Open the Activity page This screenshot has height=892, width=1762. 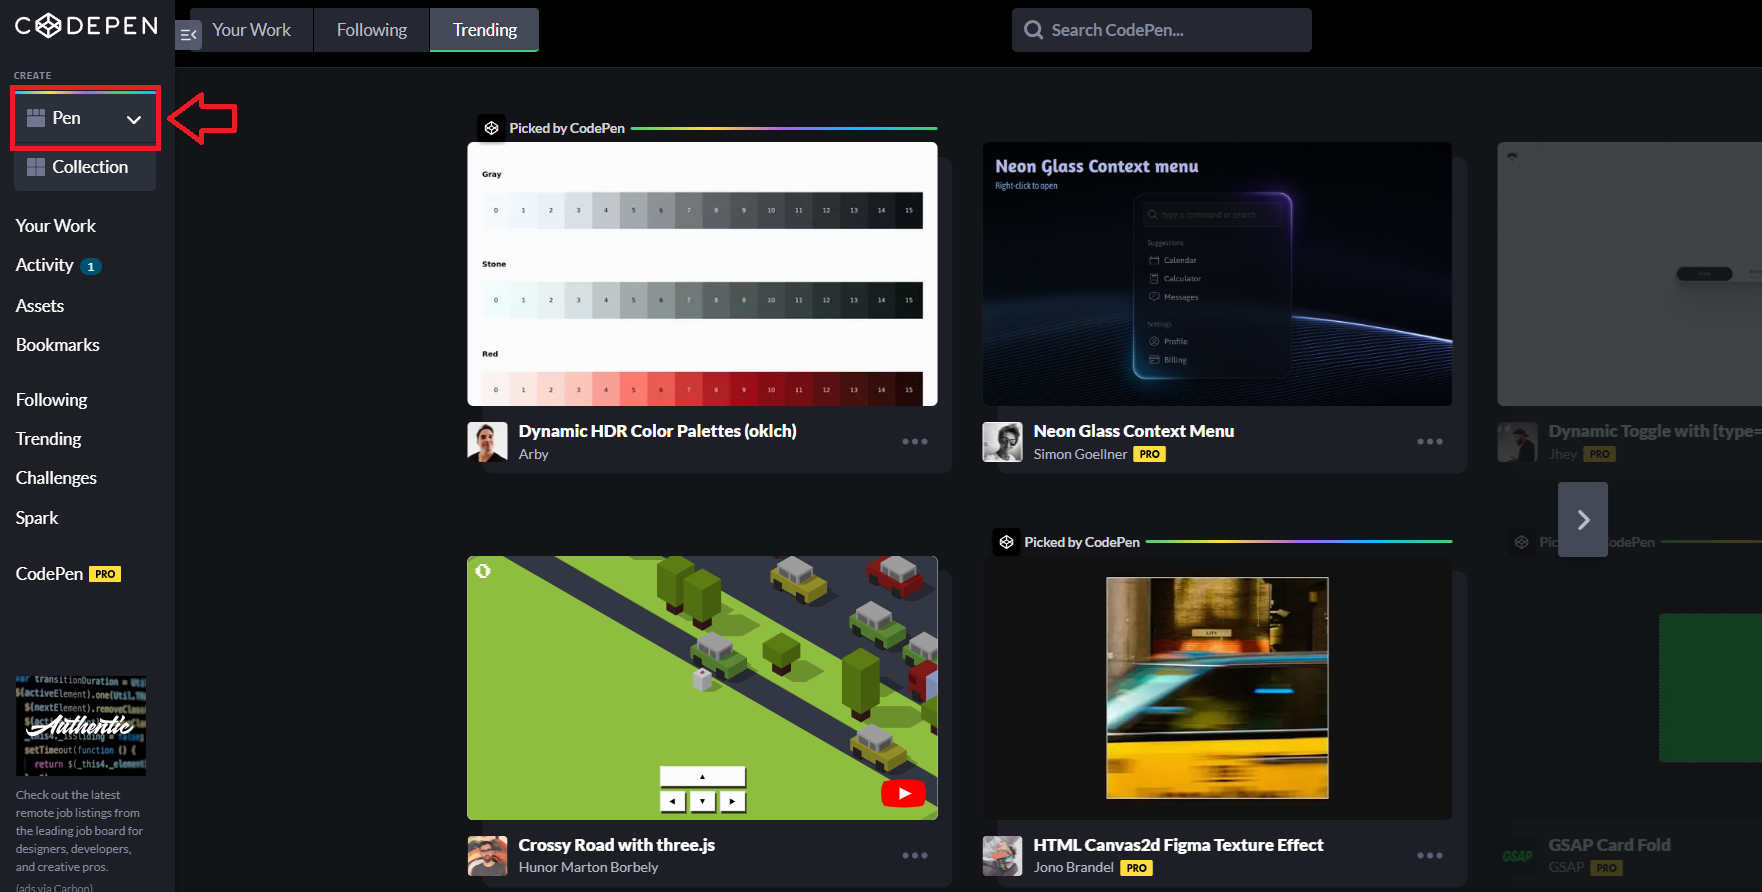click(x=45, y=265)
